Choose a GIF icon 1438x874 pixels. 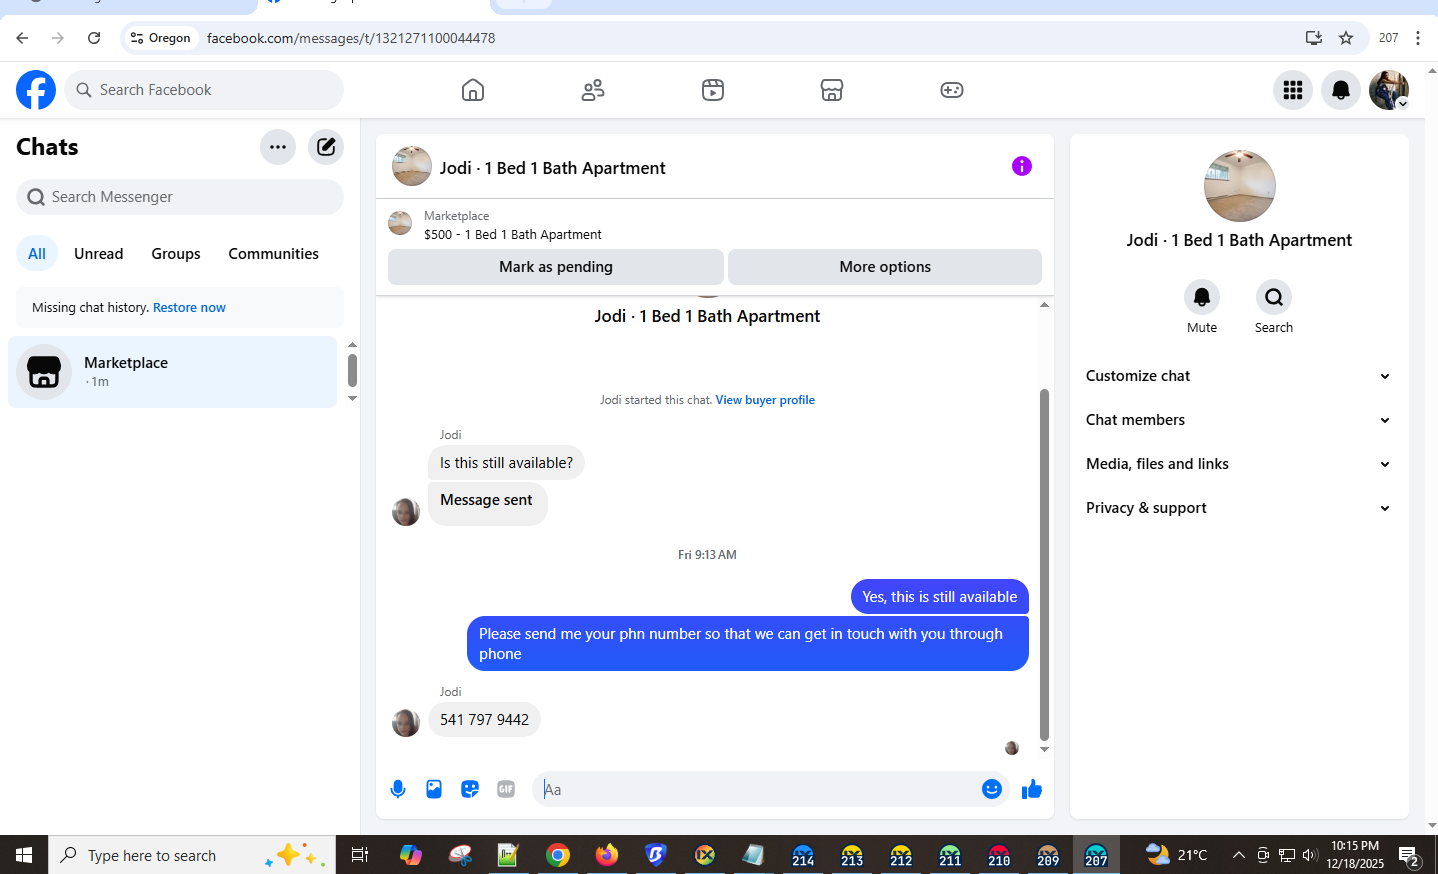point(506,789)
